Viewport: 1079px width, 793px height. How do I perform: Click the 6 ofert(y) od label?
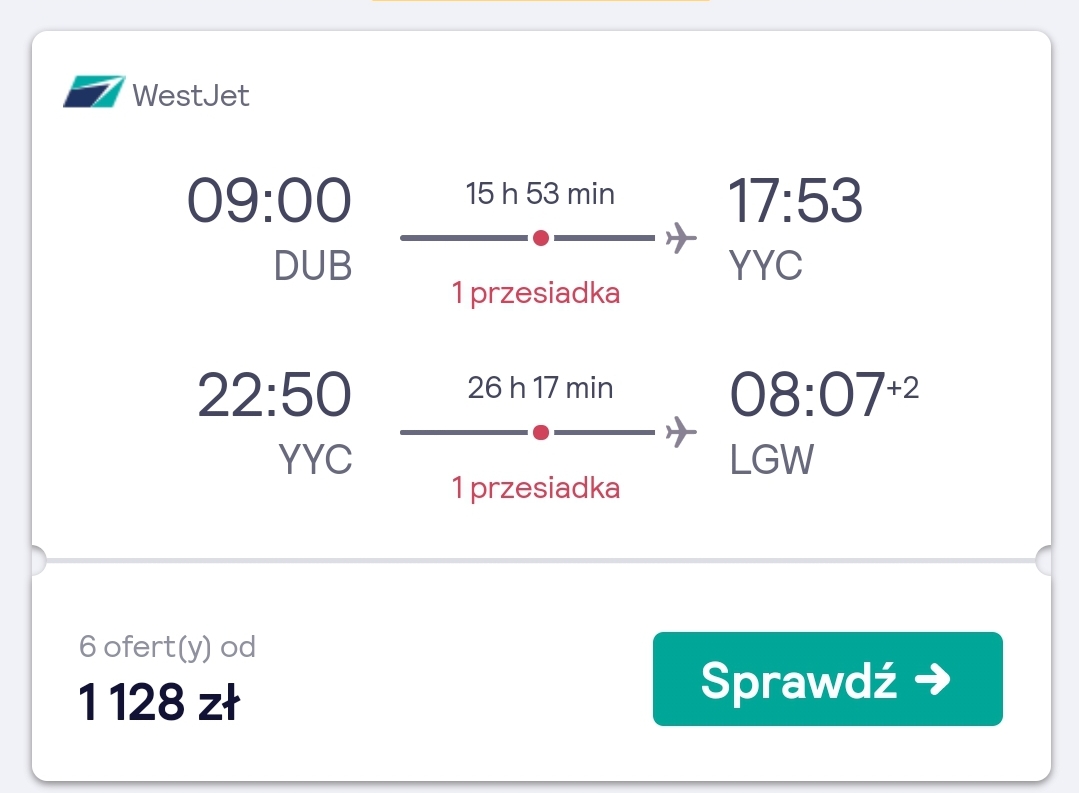[167, 647]
